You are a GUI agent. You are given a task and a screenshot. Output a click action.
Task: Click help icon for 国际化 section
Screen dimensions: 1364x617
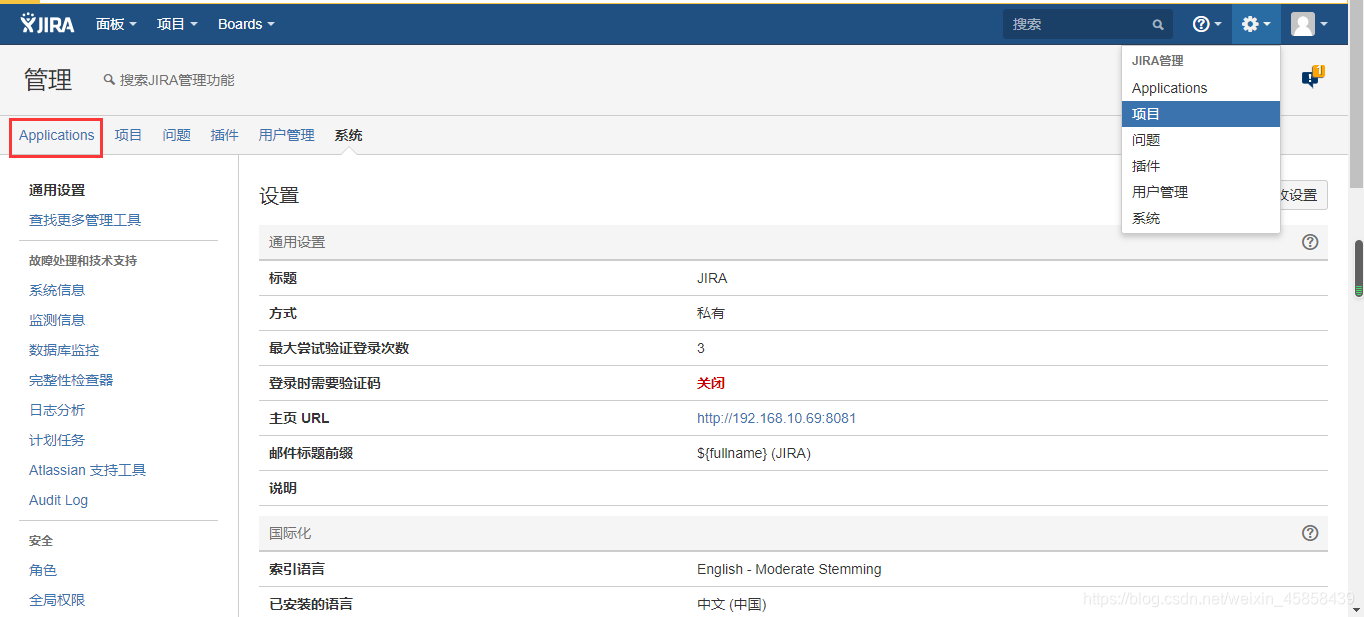click(x=1310, y=533)
